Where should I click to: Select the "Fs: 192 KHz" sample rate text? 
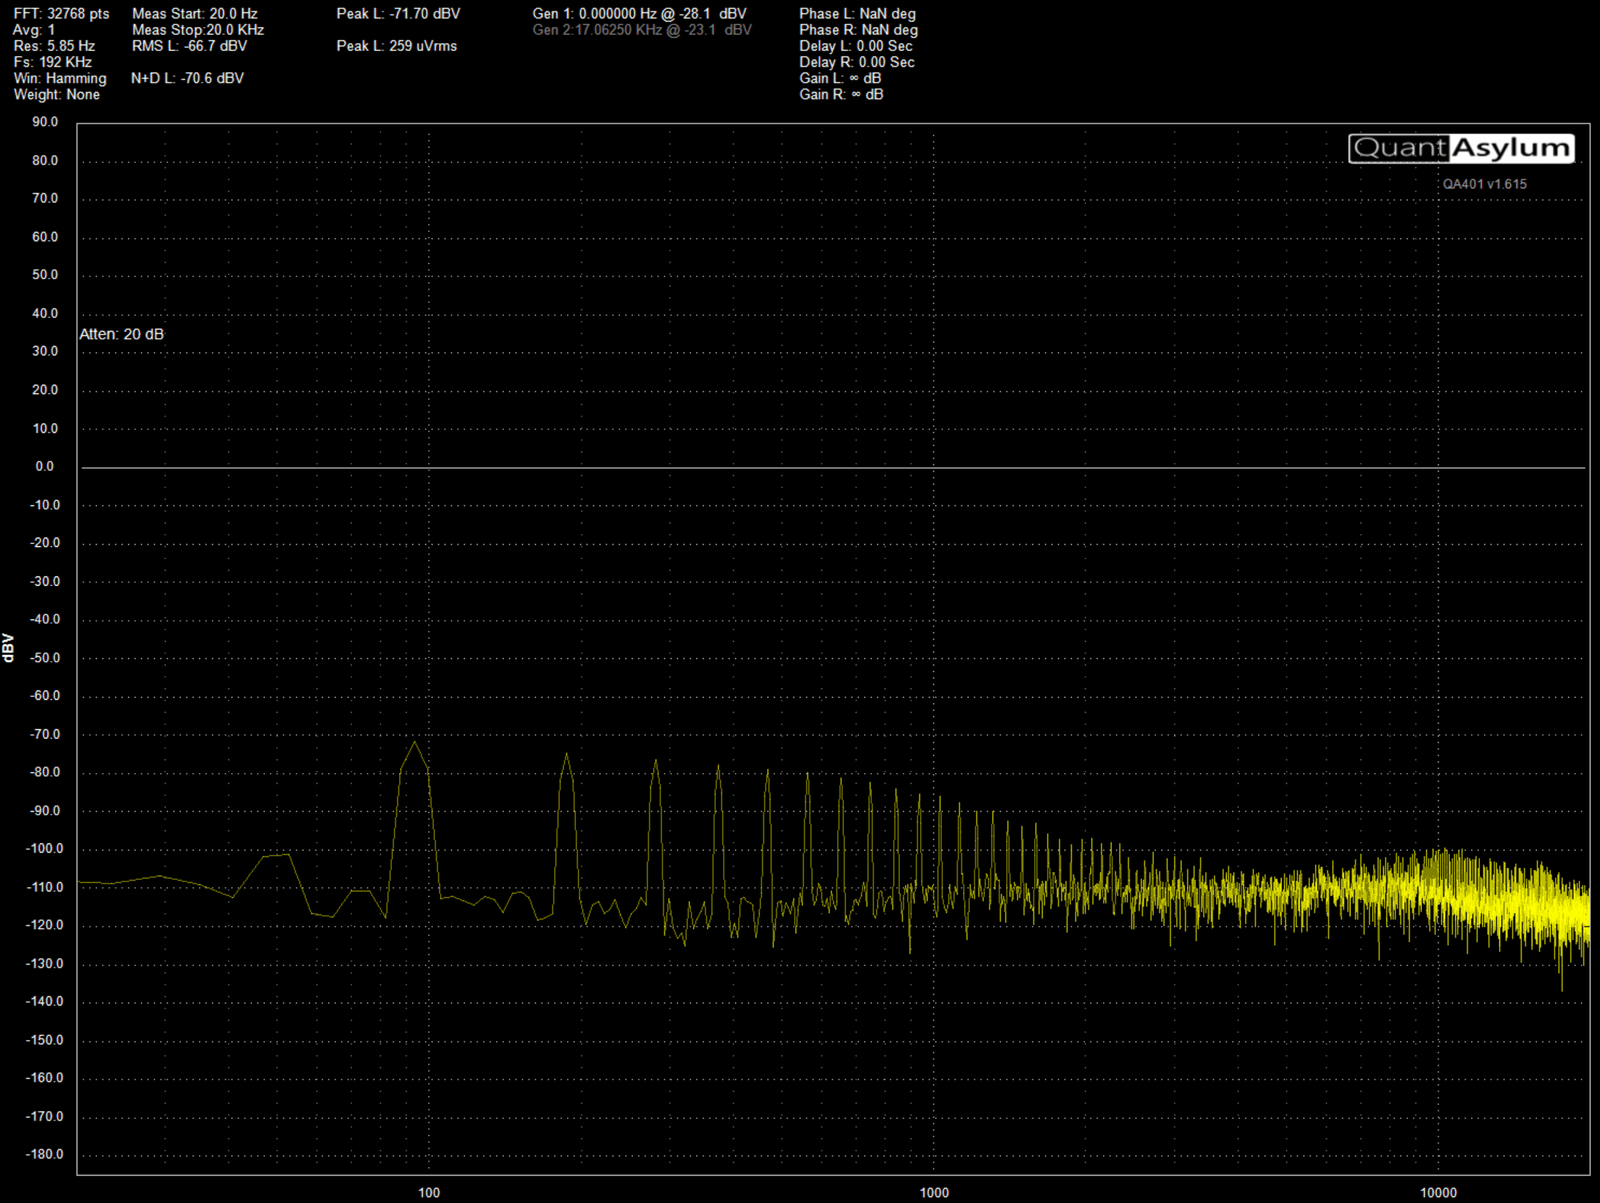[52, 62]
